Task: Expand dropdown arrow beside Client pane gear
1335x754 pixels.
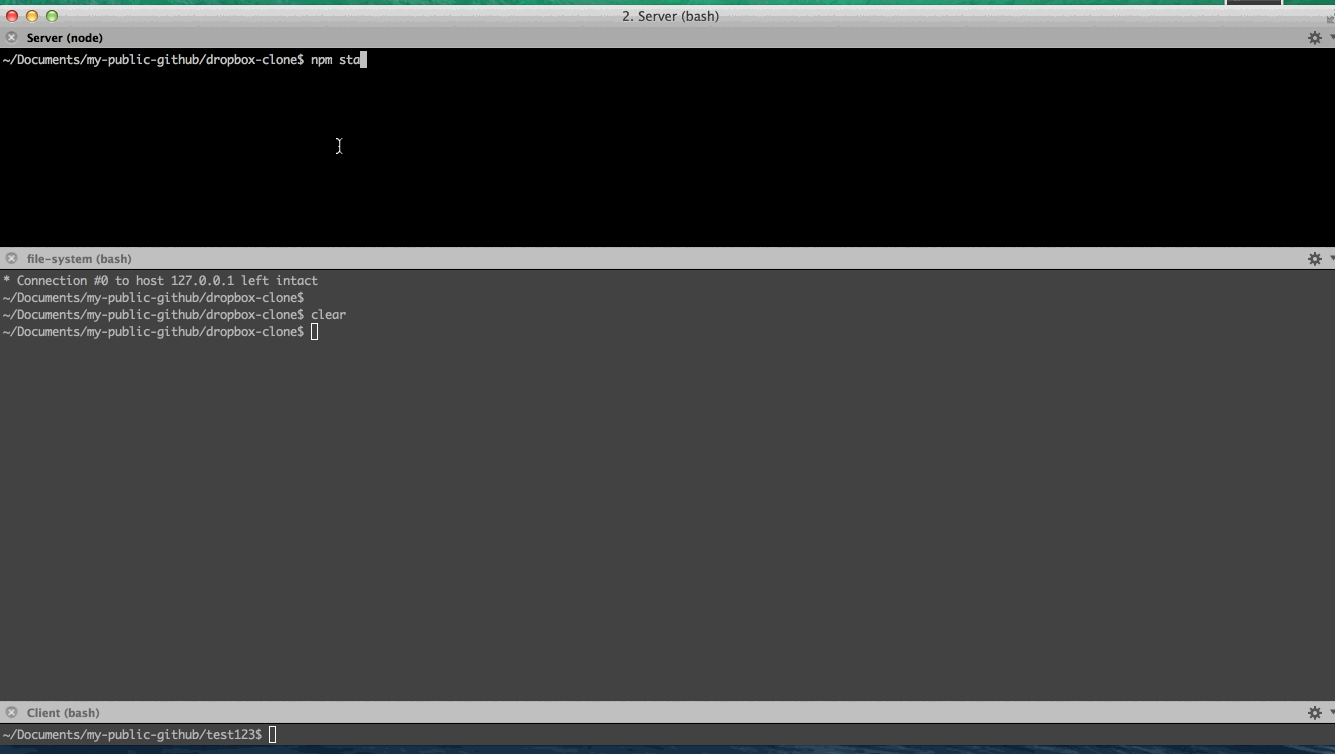Action: click(x=1331, y=713)
